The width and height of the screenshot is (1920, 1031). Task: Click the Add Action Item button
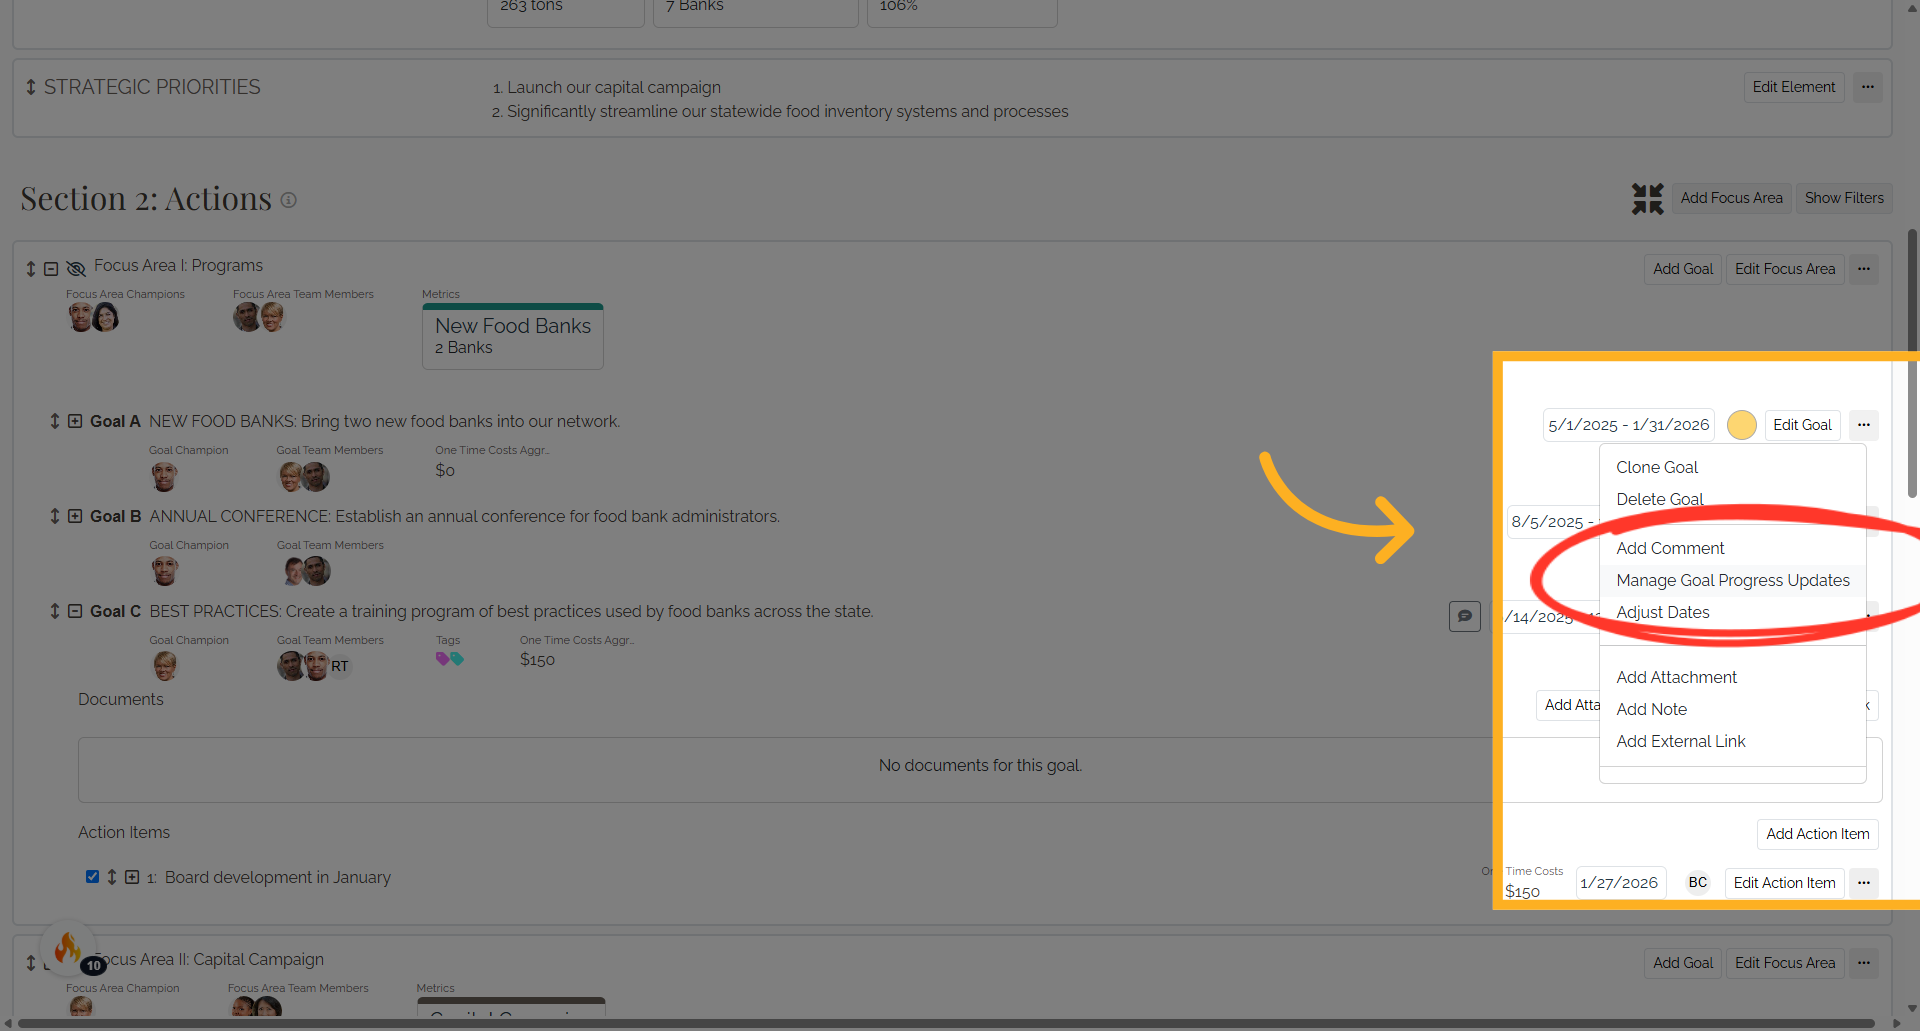(x=1817, y=834)
